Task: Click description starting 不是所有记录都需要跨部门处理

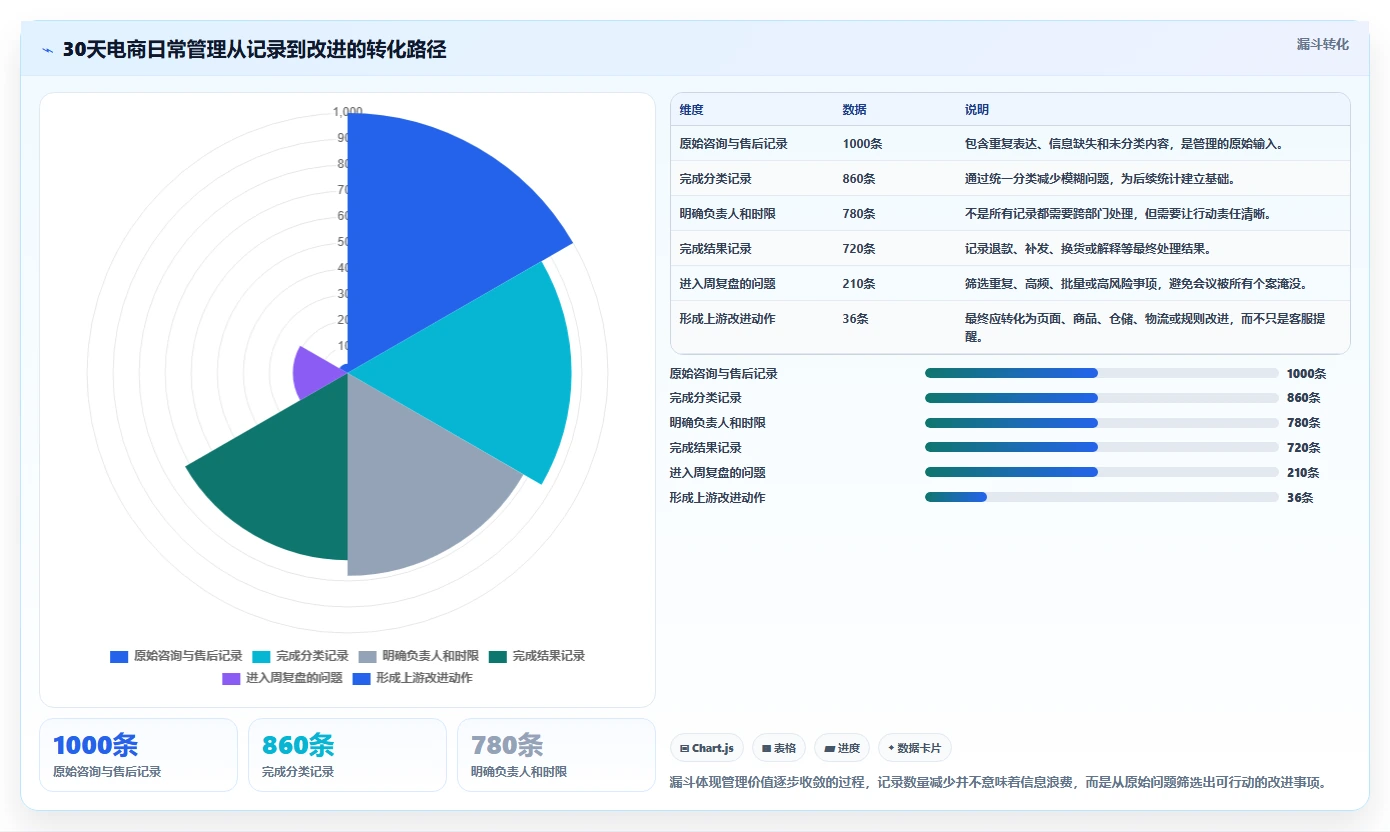Action: click(x=1118, y=214)
